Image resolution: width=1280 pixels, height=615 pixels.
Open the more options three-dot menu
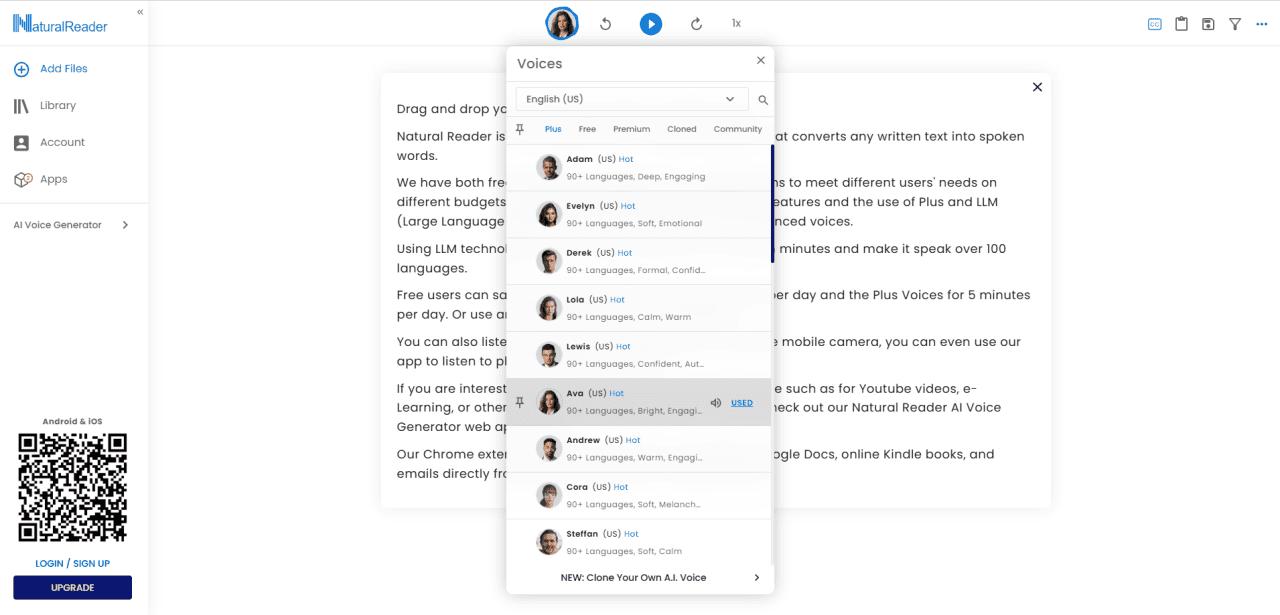[x=1262, y=24]
